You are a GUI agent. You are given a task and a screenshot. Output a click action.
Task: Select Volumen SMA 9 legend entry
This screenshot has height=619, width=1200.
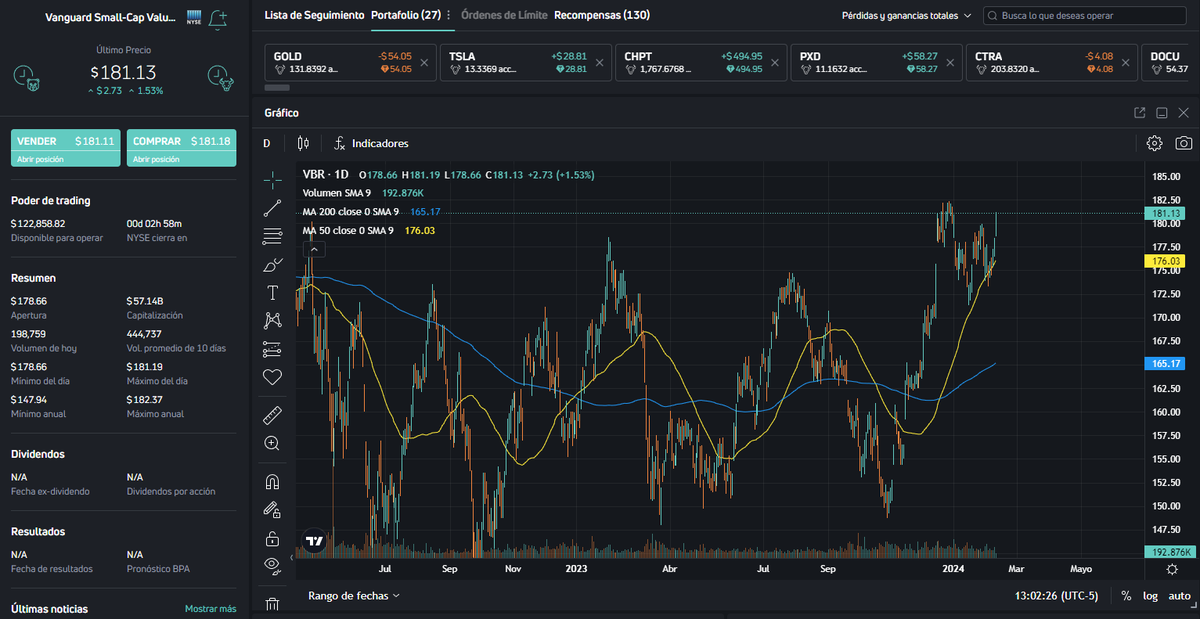[x=337, y=193]
